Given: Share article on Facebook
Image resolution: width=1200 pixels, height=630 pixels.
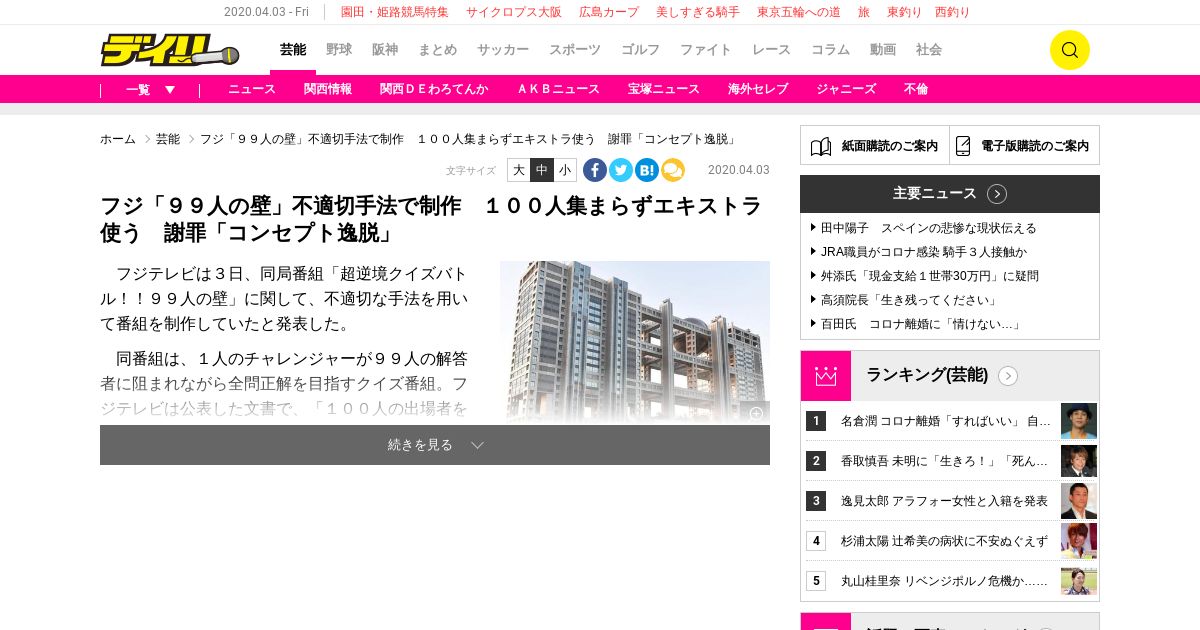Looking at the screenshot, I should [x=595, y=170].
